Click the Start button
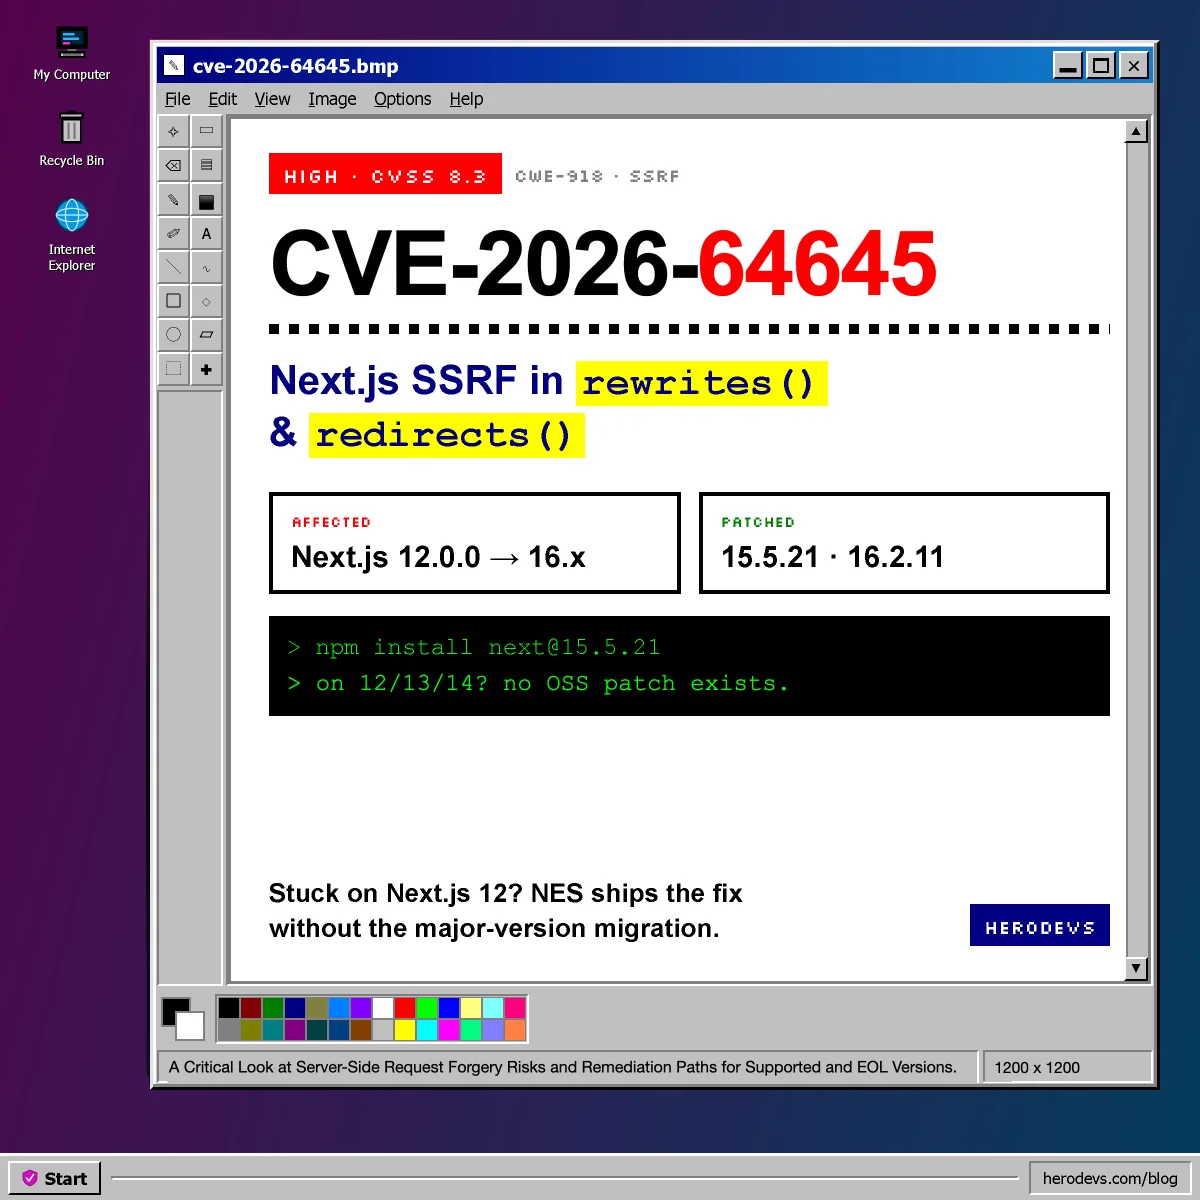Viewport: 1200px width, 1200px height. [55, 1178]
